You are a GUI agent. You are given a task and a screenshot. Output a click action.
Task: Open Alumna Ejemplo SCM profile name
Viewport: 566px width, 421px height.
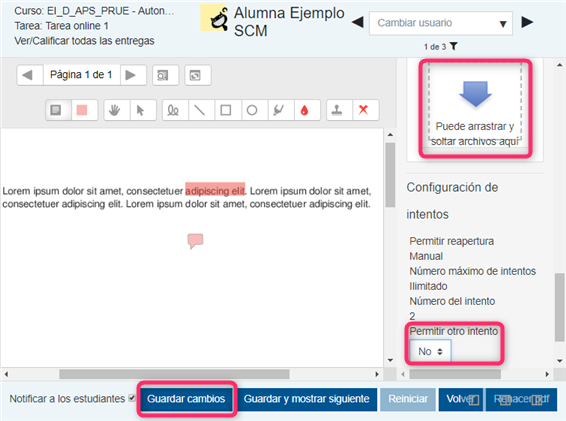point(289,22)
